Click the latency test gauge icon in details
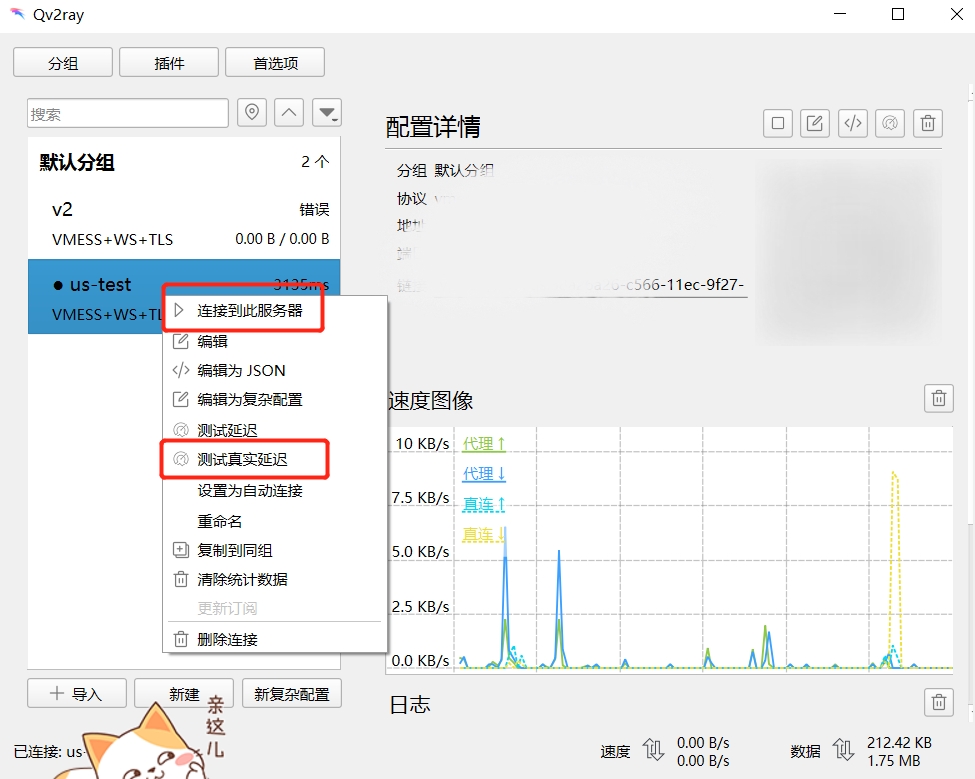This screenshot has width=975, height=779. (889, 123)
